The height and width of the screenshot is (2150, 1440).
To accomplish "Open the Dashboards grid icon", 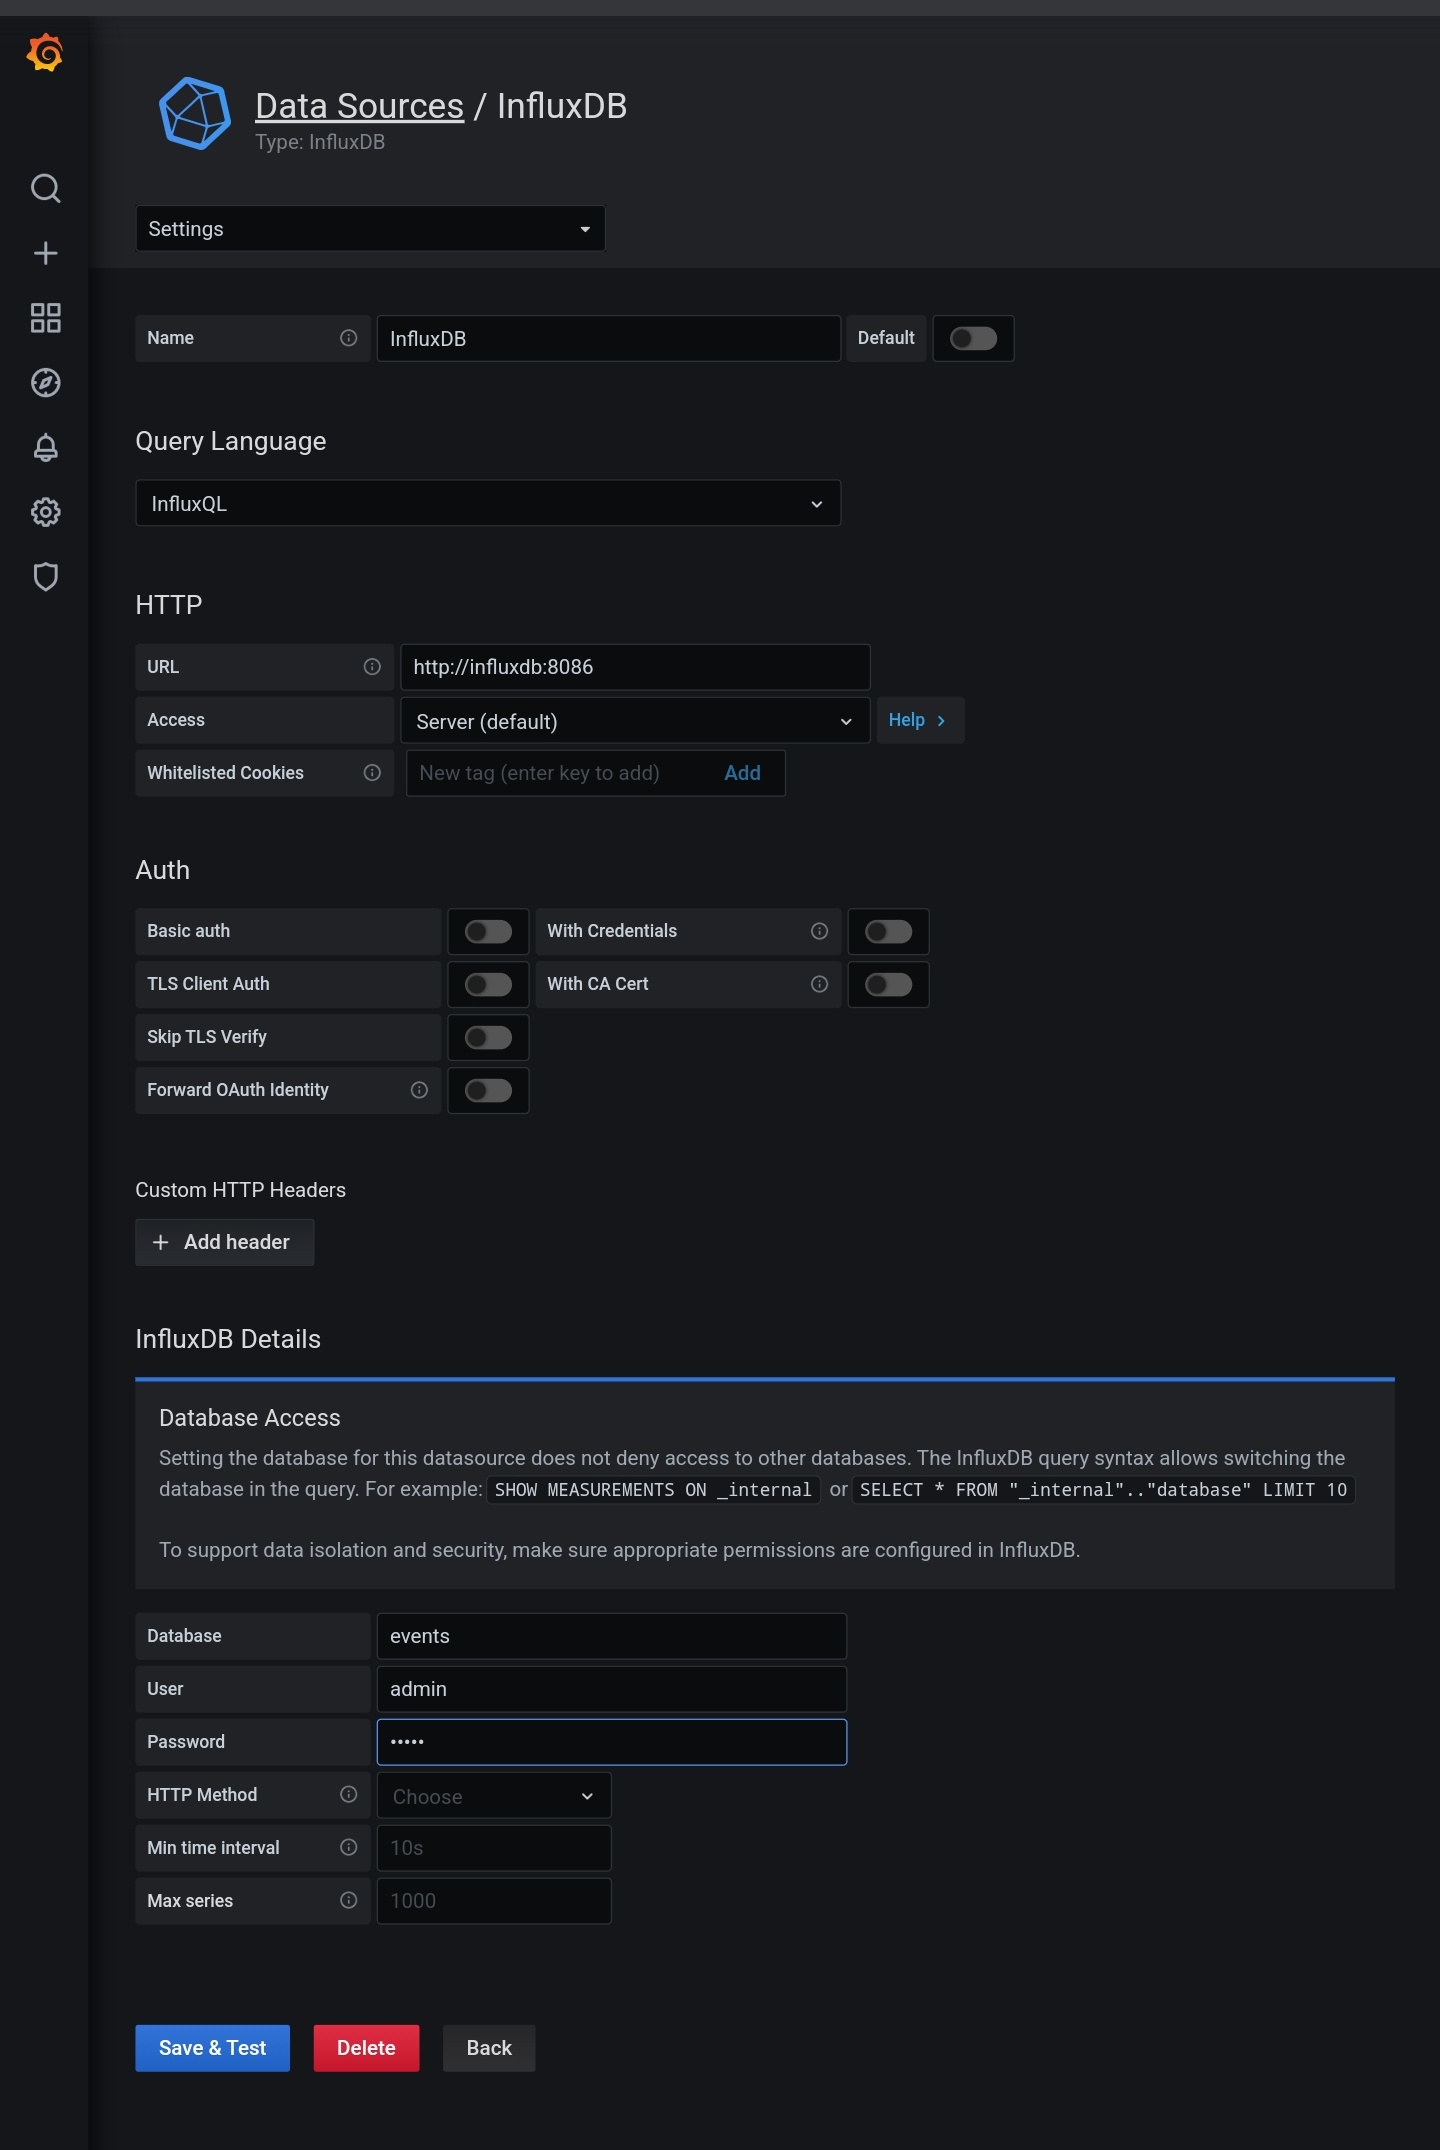I will tap(45, 318).
